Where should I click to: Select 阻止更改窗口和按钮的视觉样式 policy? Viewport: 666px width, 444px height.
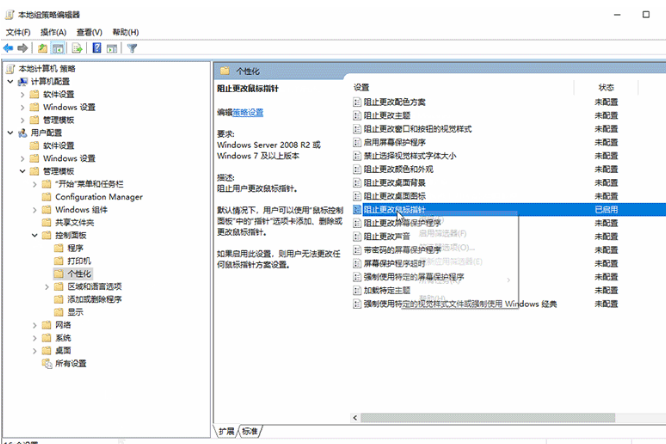click(x=418, y=129)
